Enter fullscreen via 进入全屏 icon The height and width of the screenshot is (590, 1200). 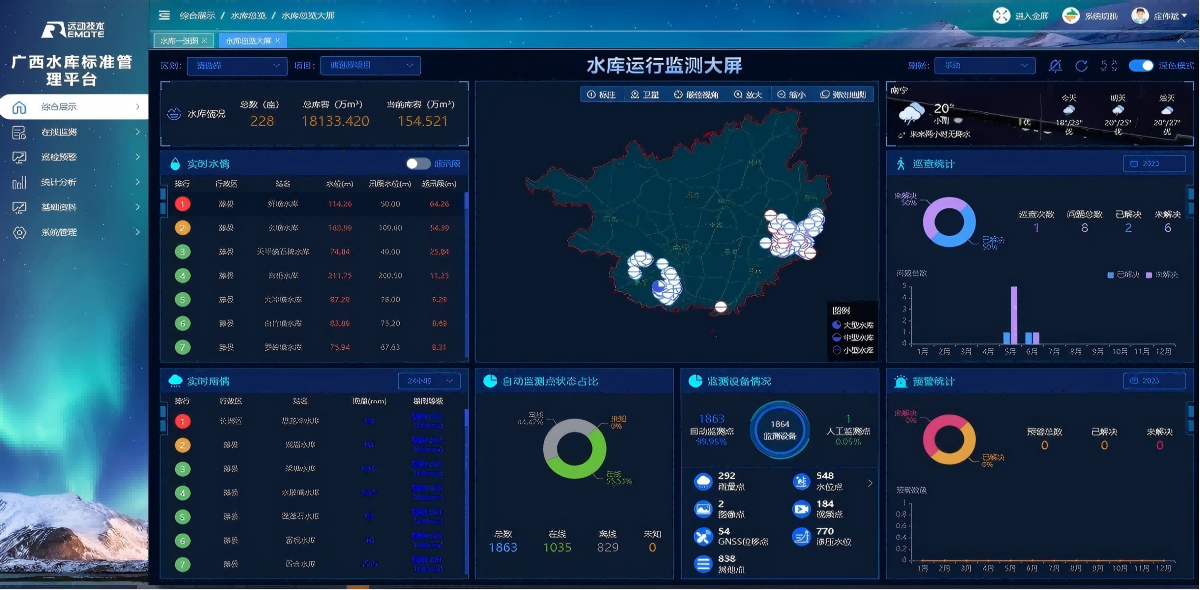[x=1001, y=15]
